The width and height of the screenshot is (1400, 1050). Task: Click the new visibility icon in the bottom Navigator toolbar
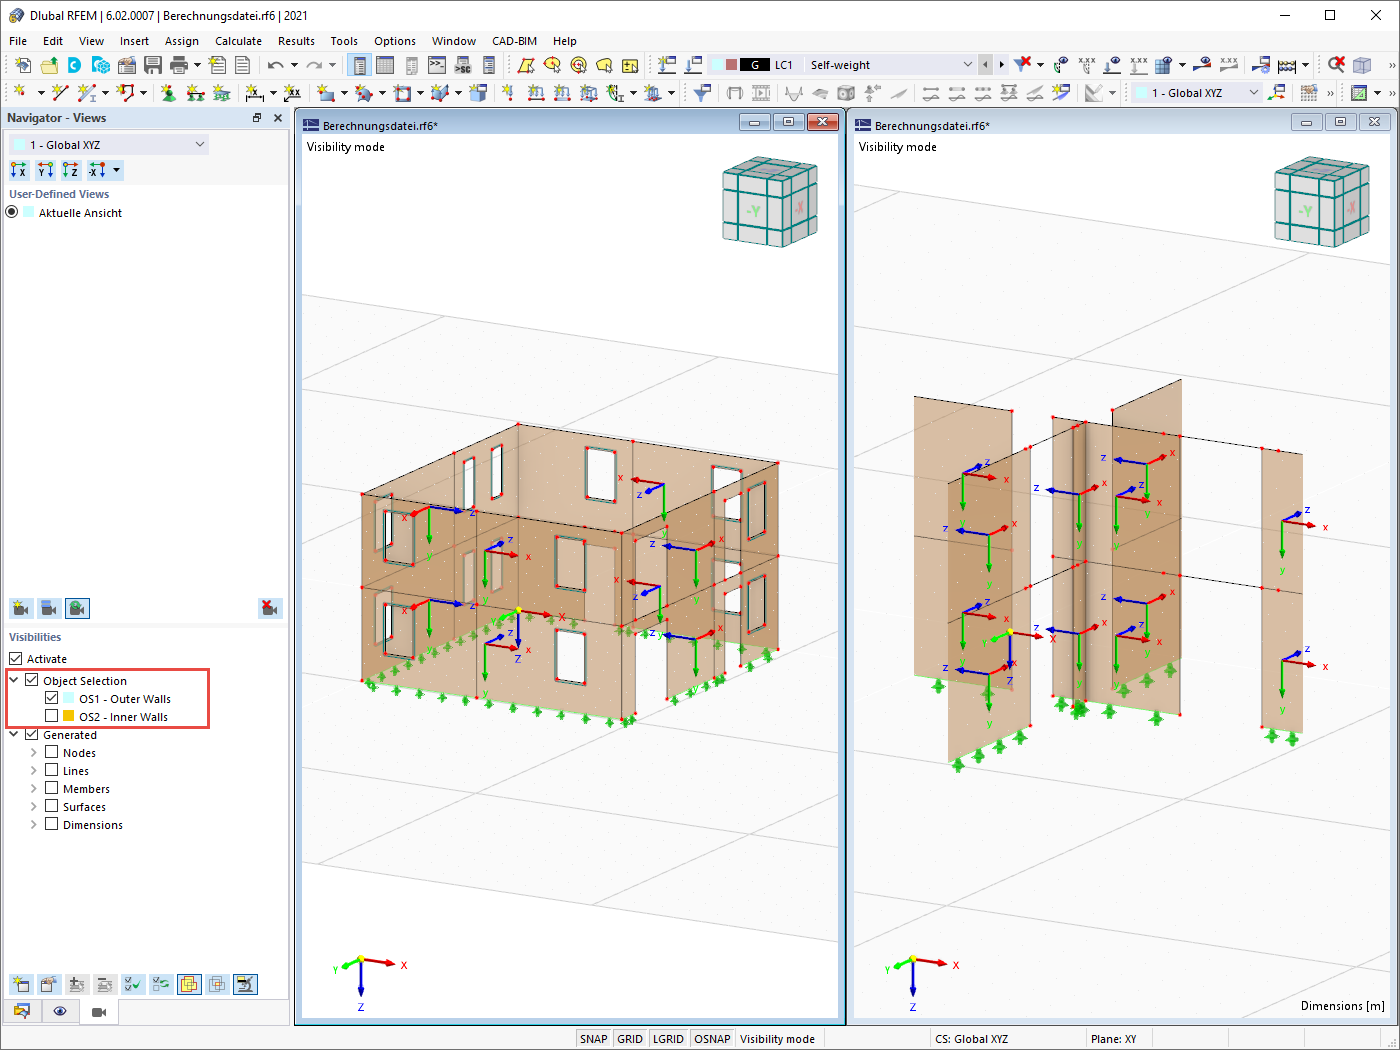point(21,984)
